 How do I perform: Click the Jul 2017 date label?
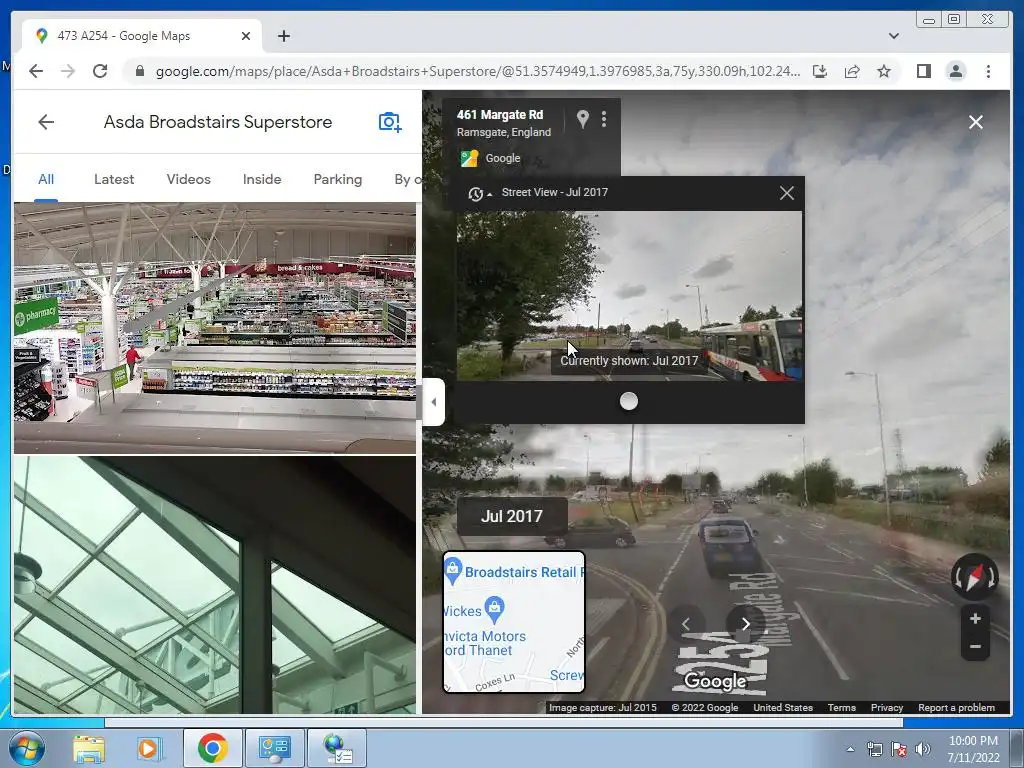coord(511,516)
